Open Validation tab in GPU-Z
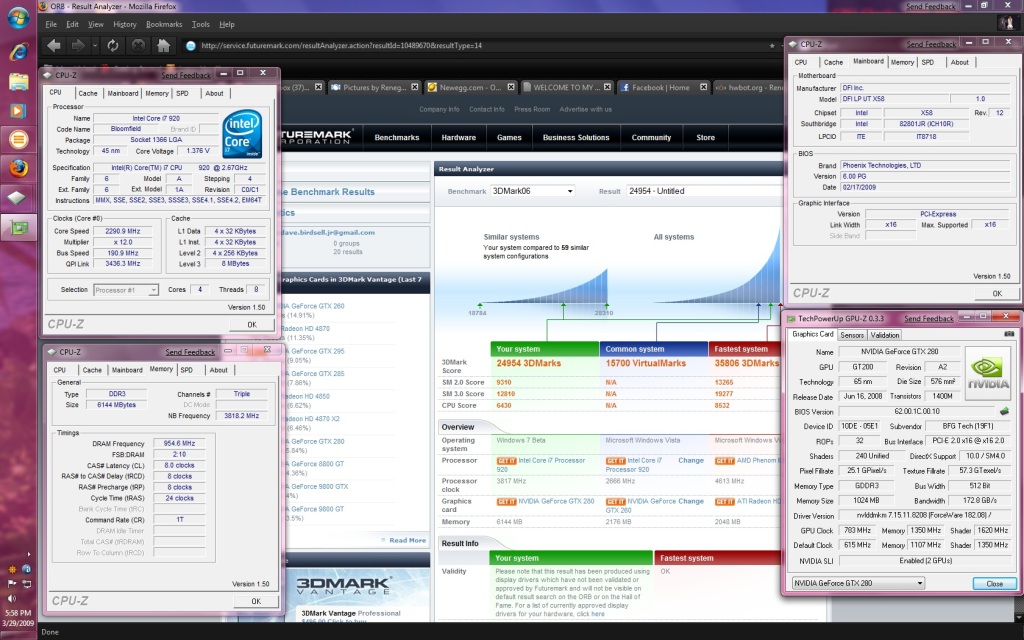This screenshot has height=640, width=1024. point(885,335)
